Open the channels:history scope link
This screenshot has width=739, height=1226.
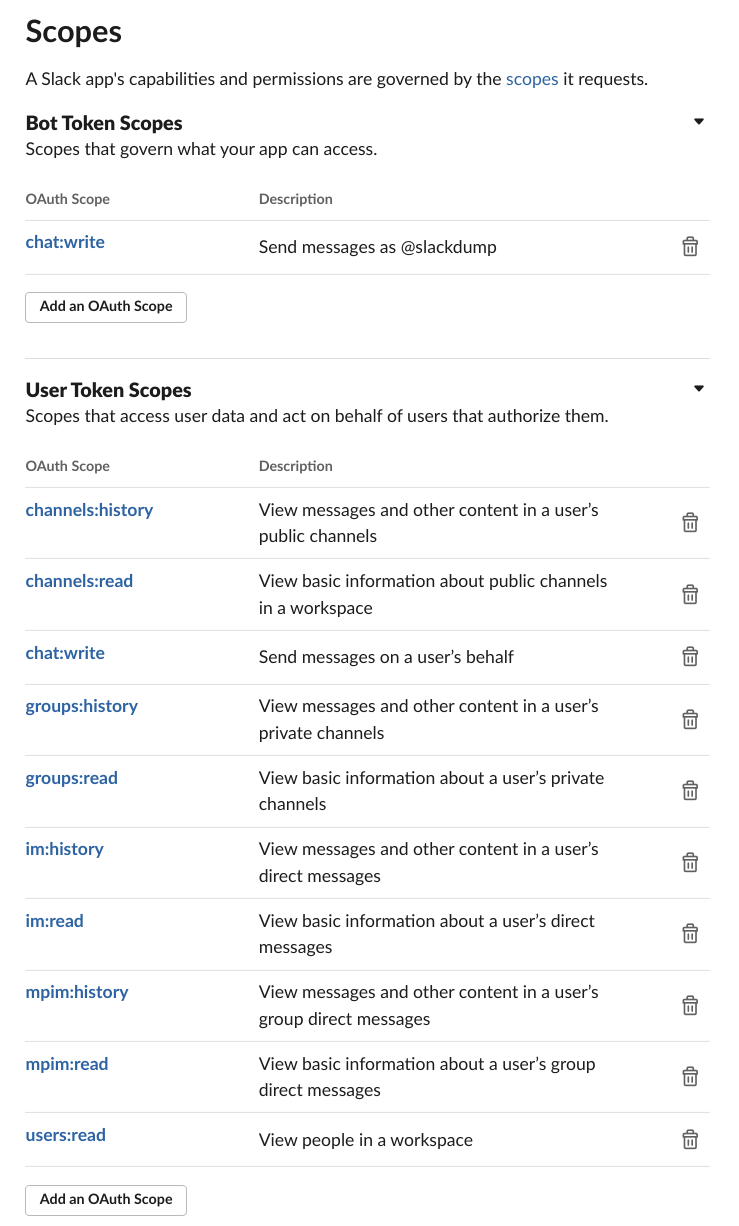click(89, 510)
